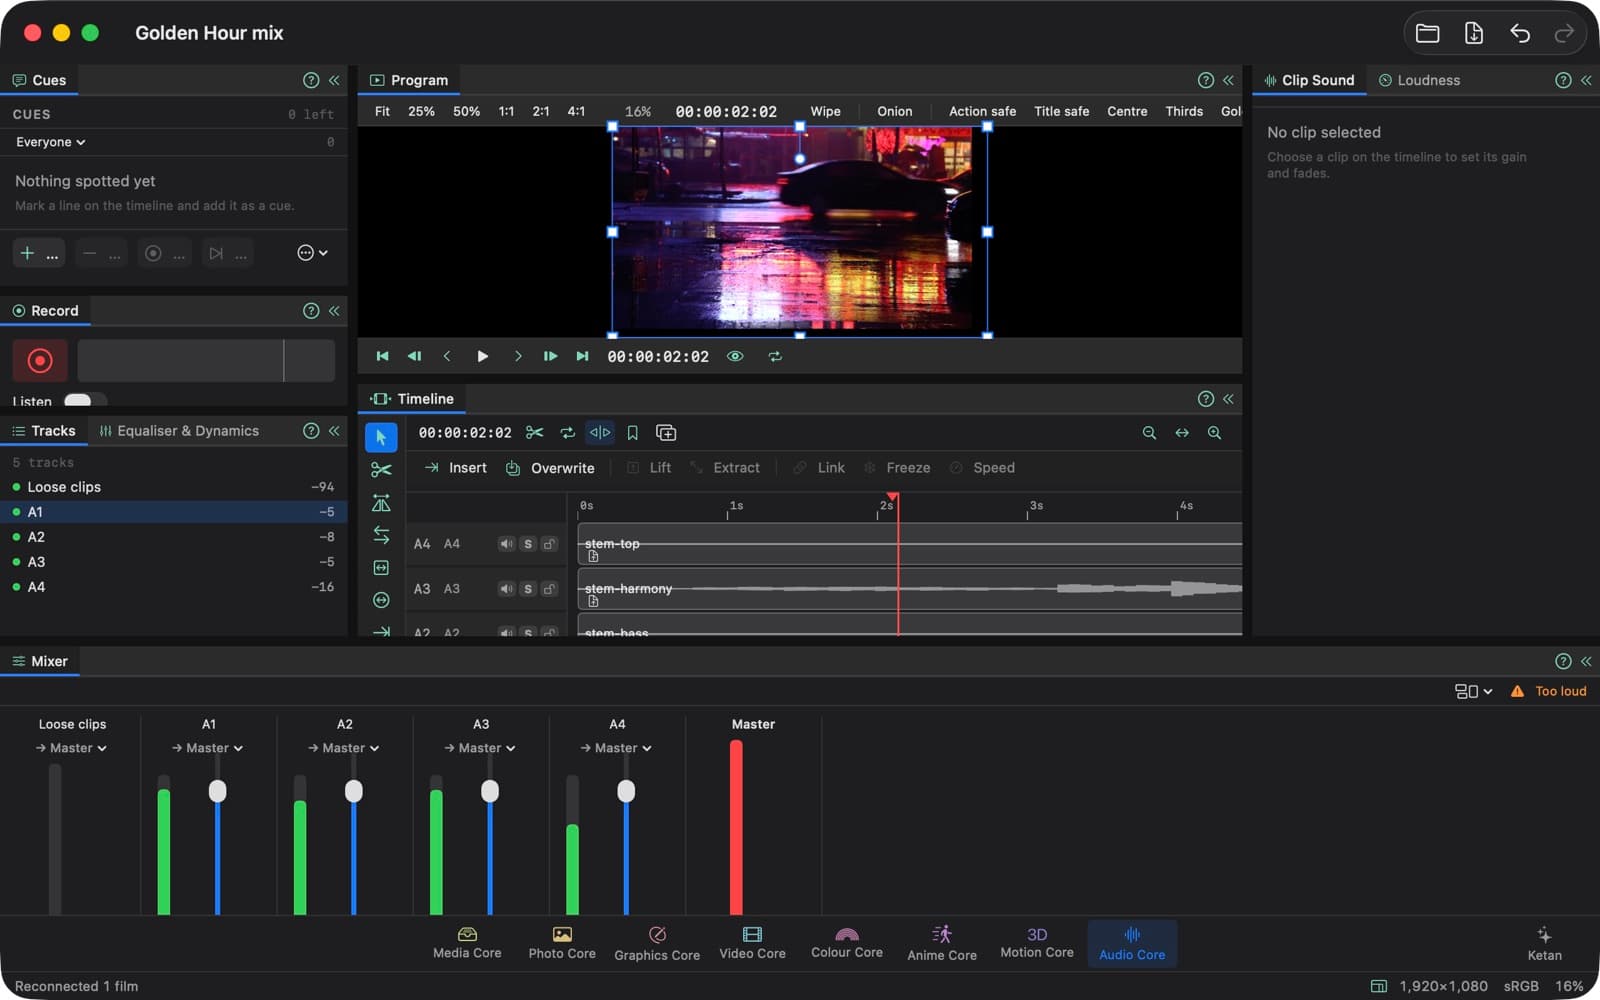Screen dimensions: 1600x1000
Task: Click the Insert button
Action: click(x=456, y=468)
